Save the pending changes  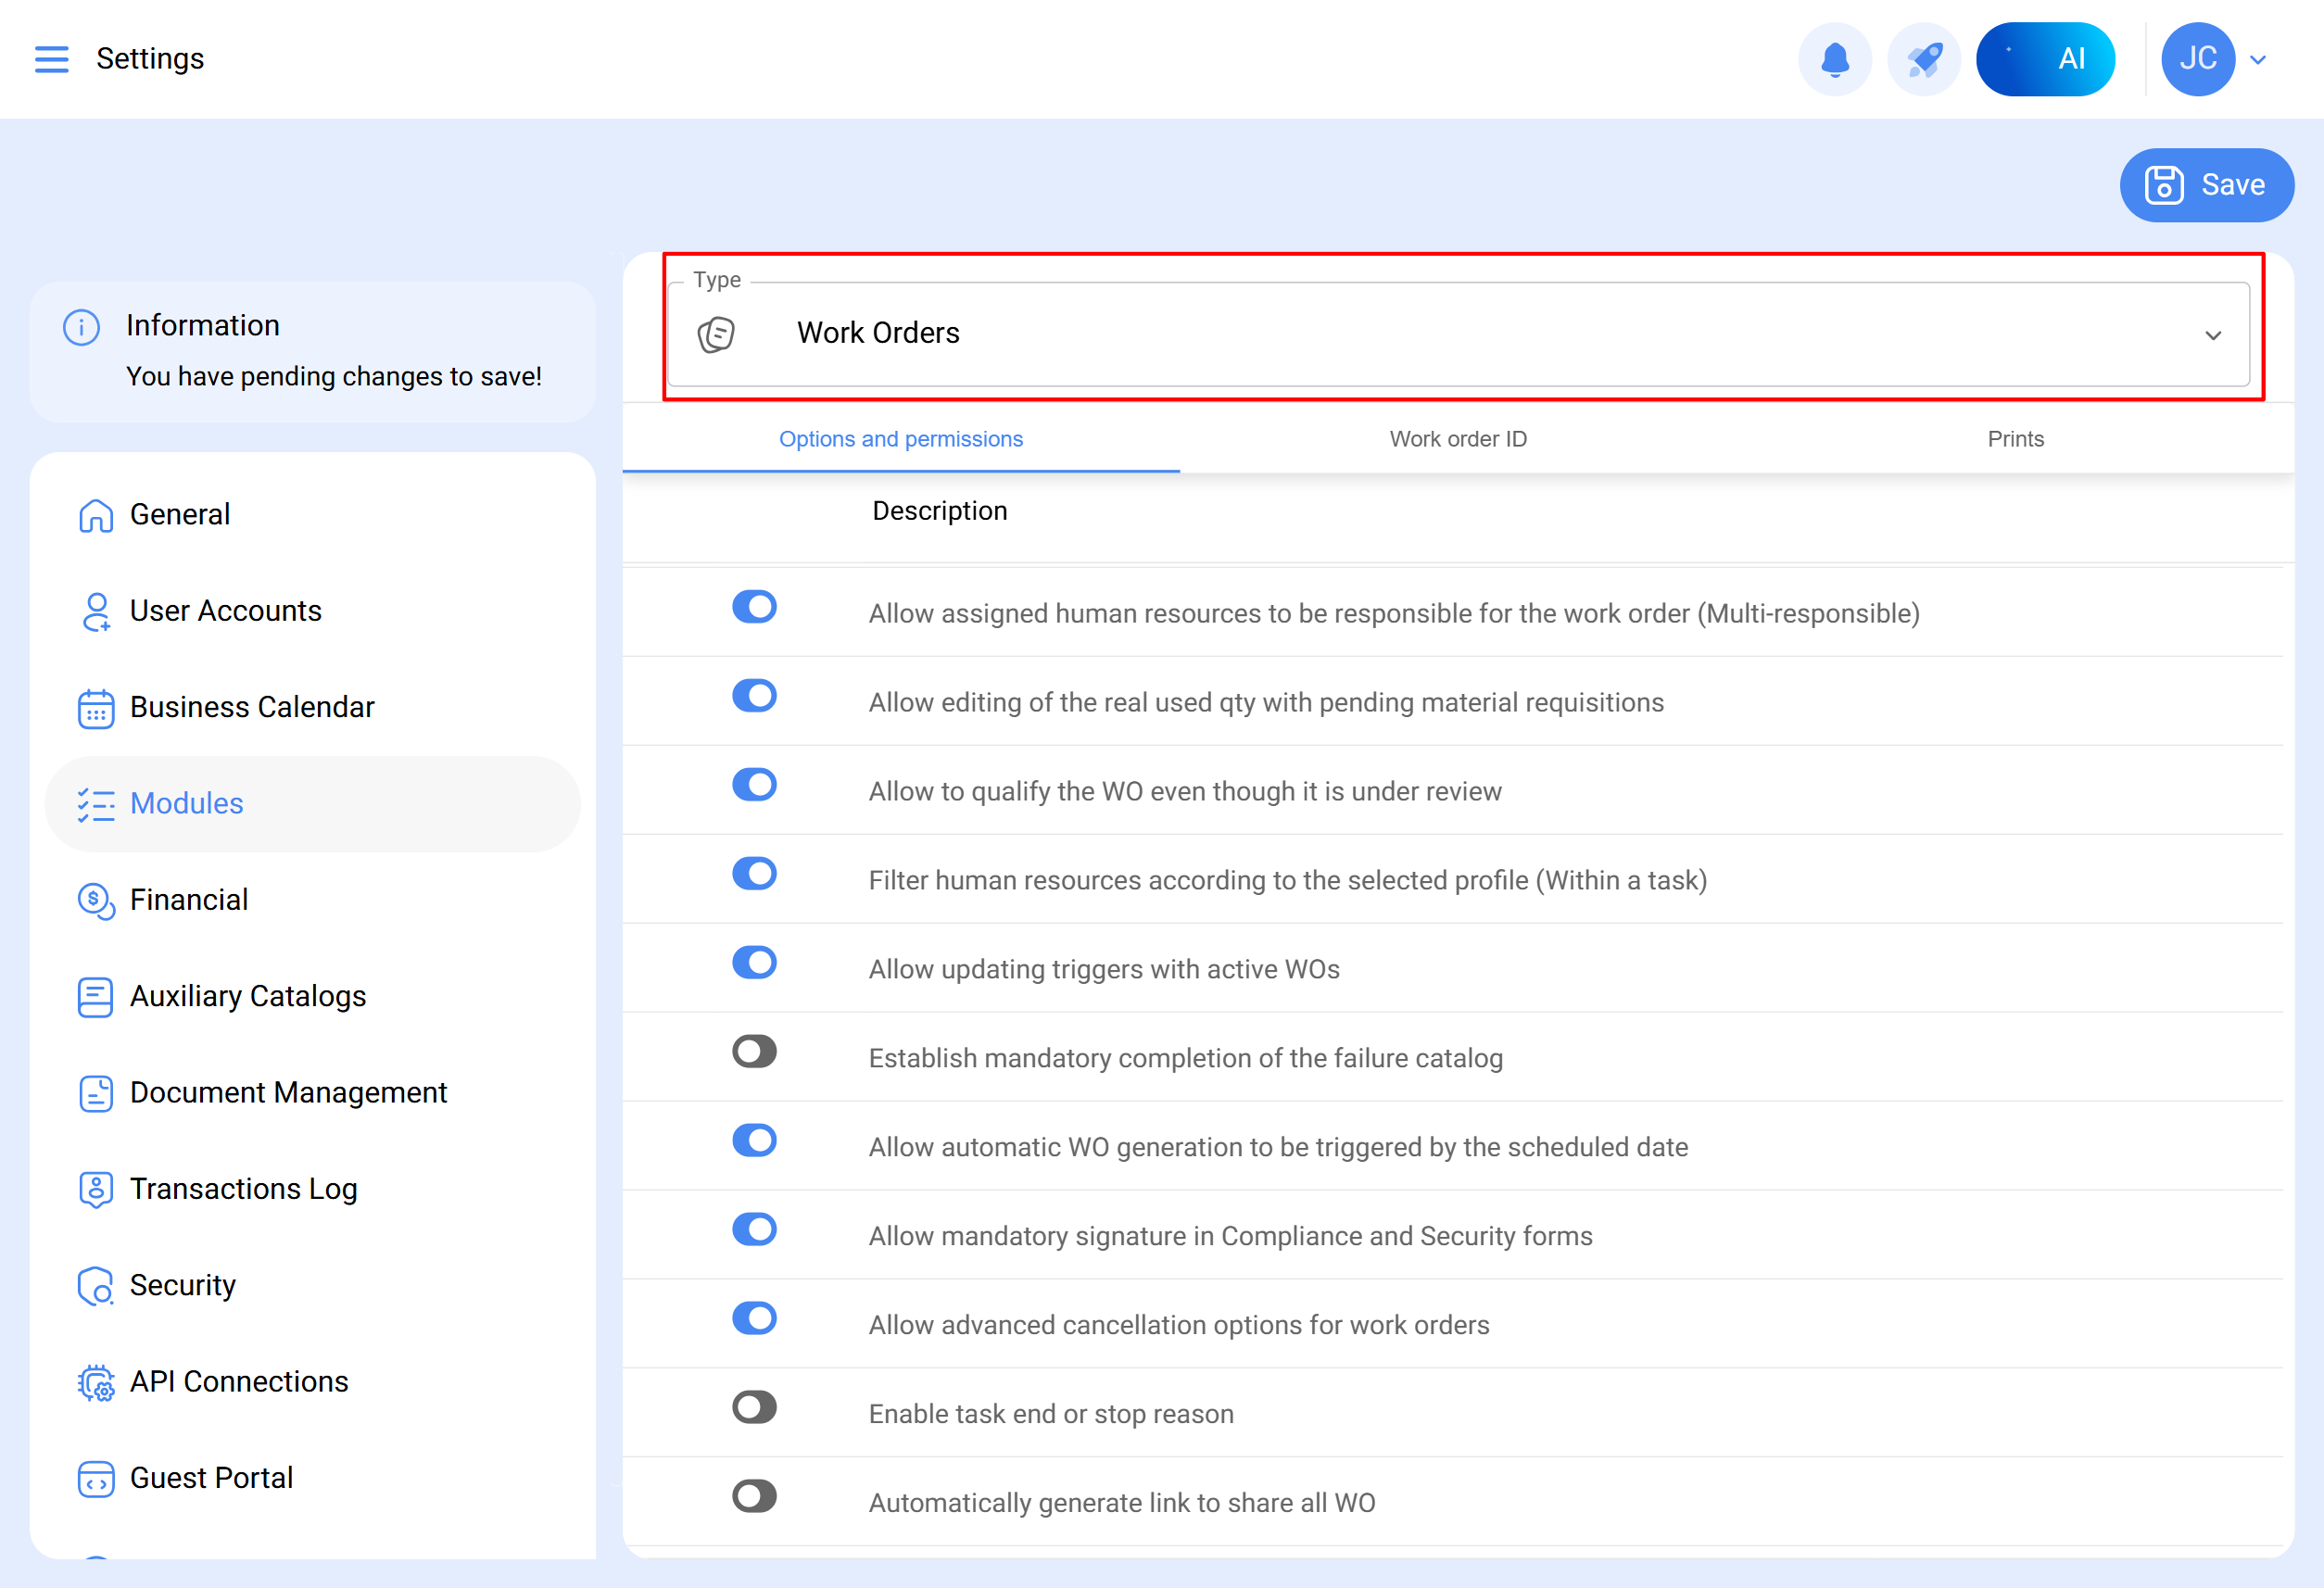click(x=2205, y=185)
